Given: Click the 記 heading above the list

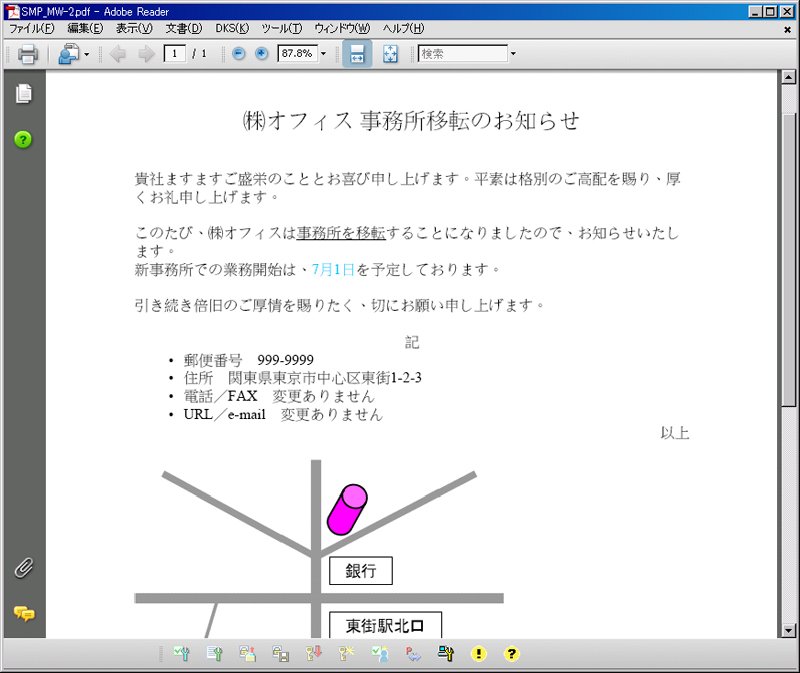Looking at the screenshot, I should point(412,342).
